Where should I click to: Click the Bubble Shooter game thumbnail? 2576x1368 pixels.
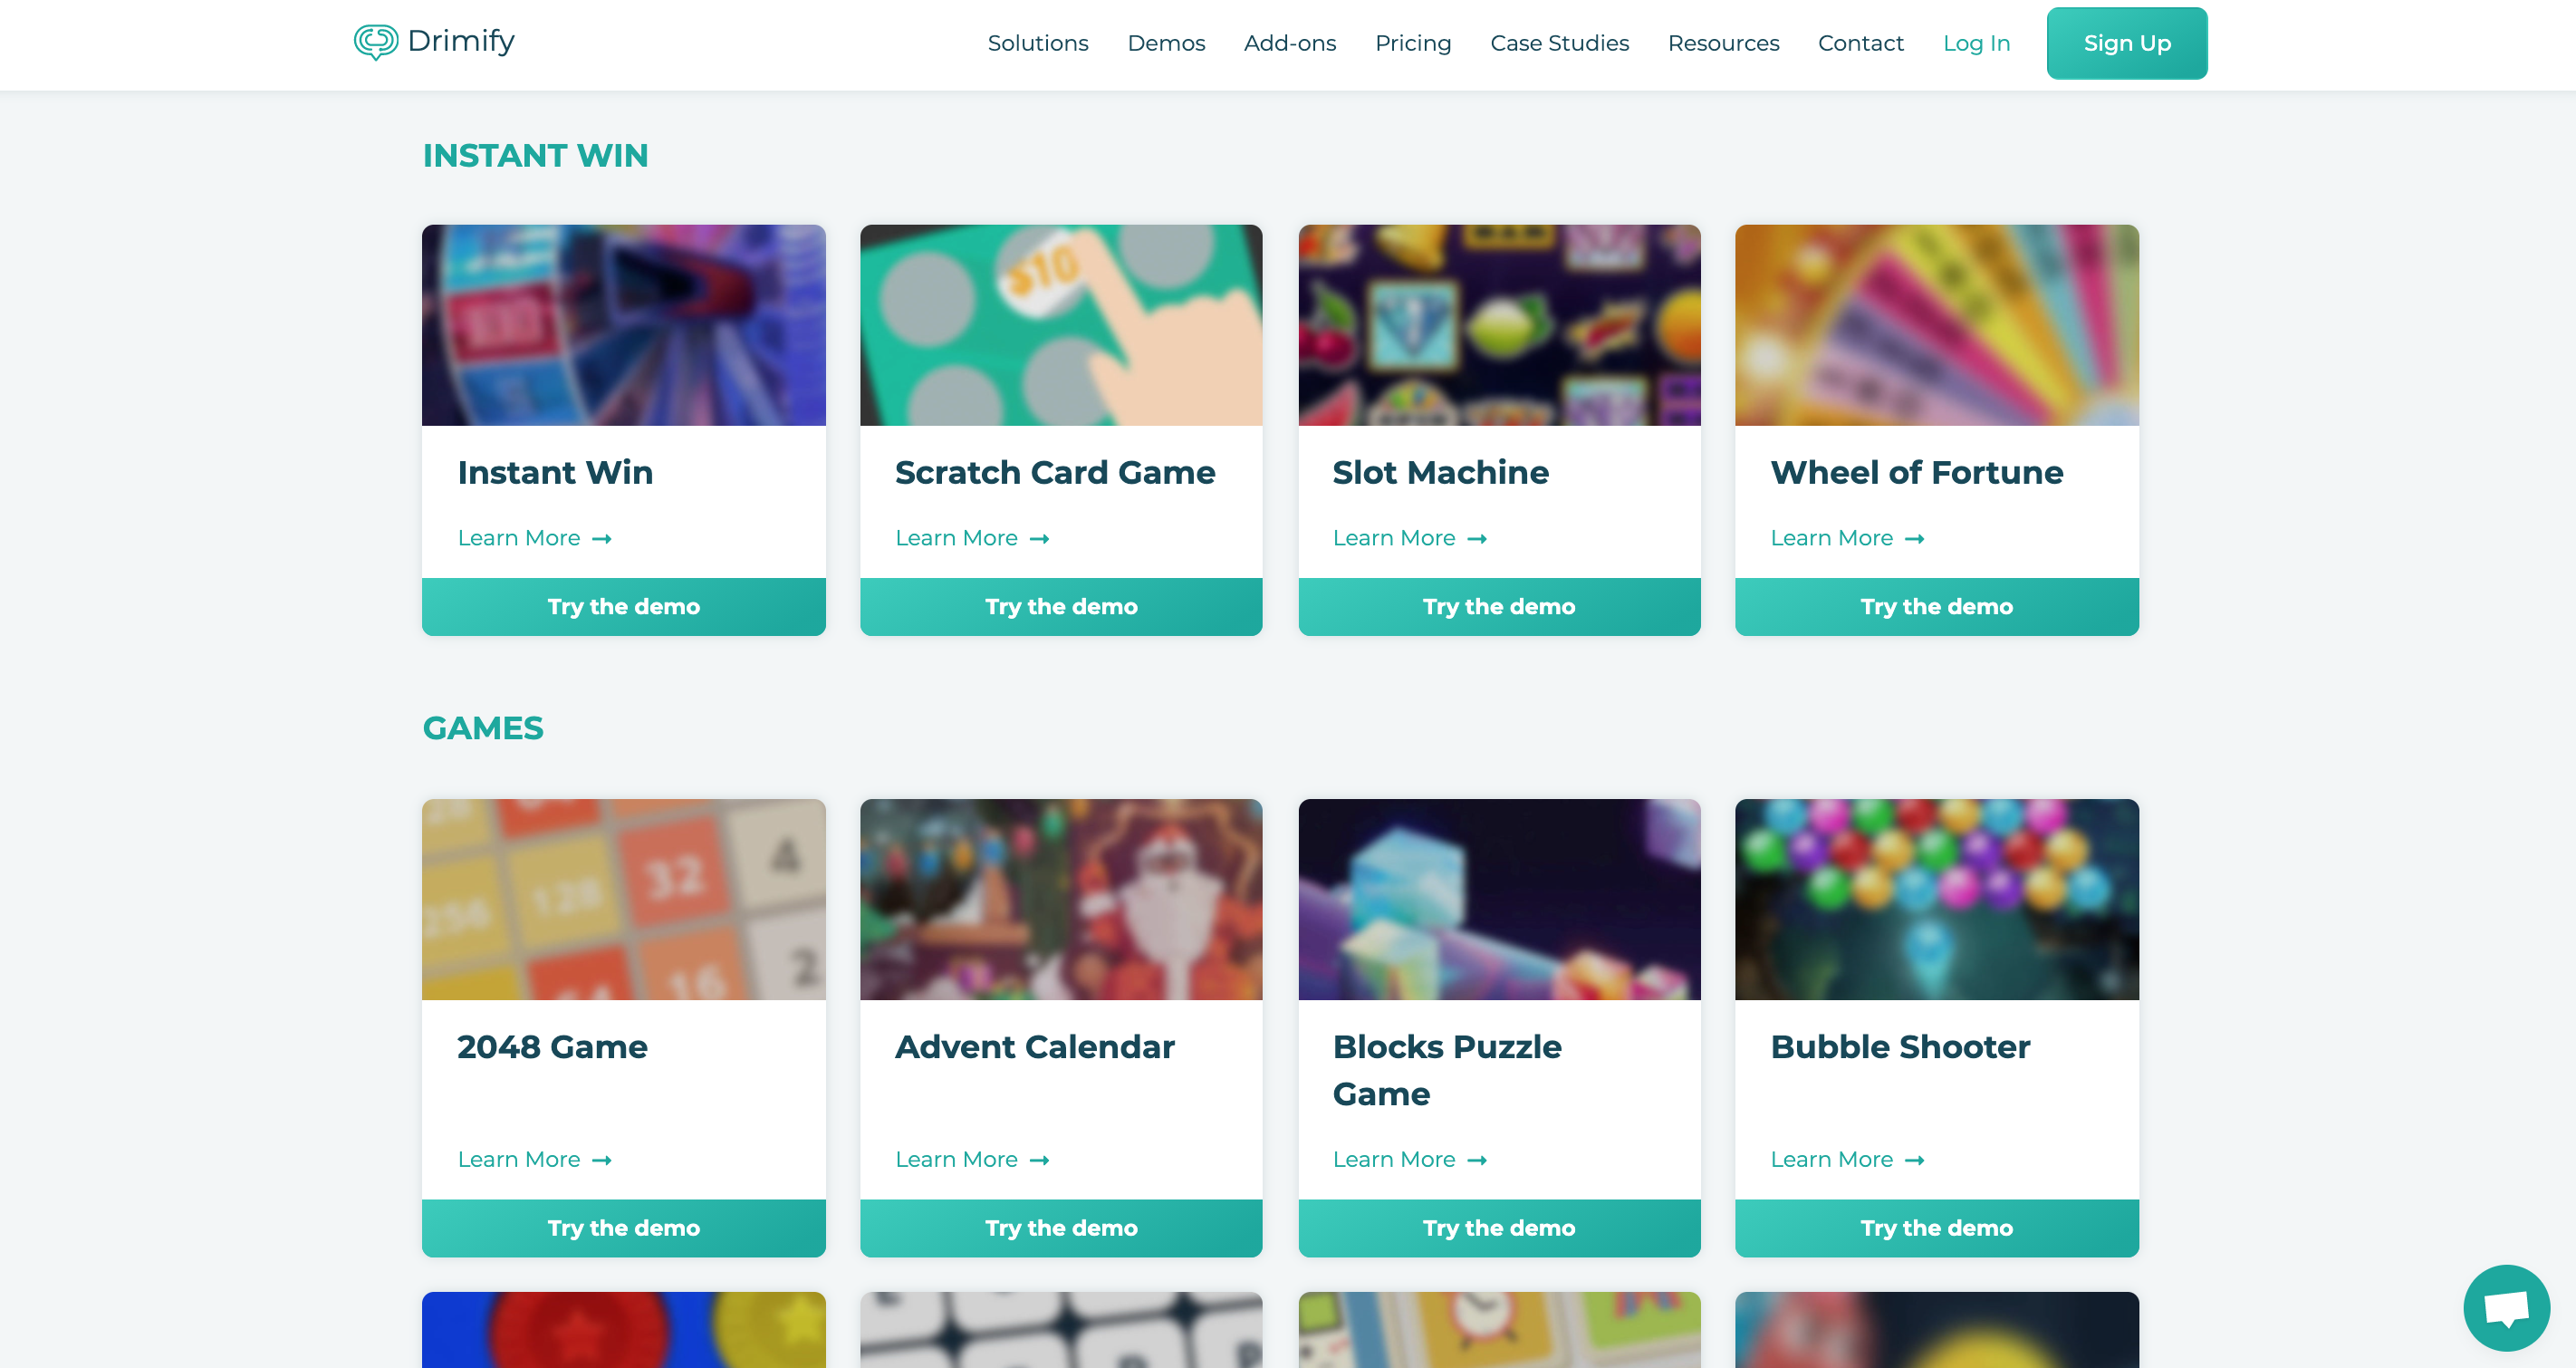pos(1937,898)
